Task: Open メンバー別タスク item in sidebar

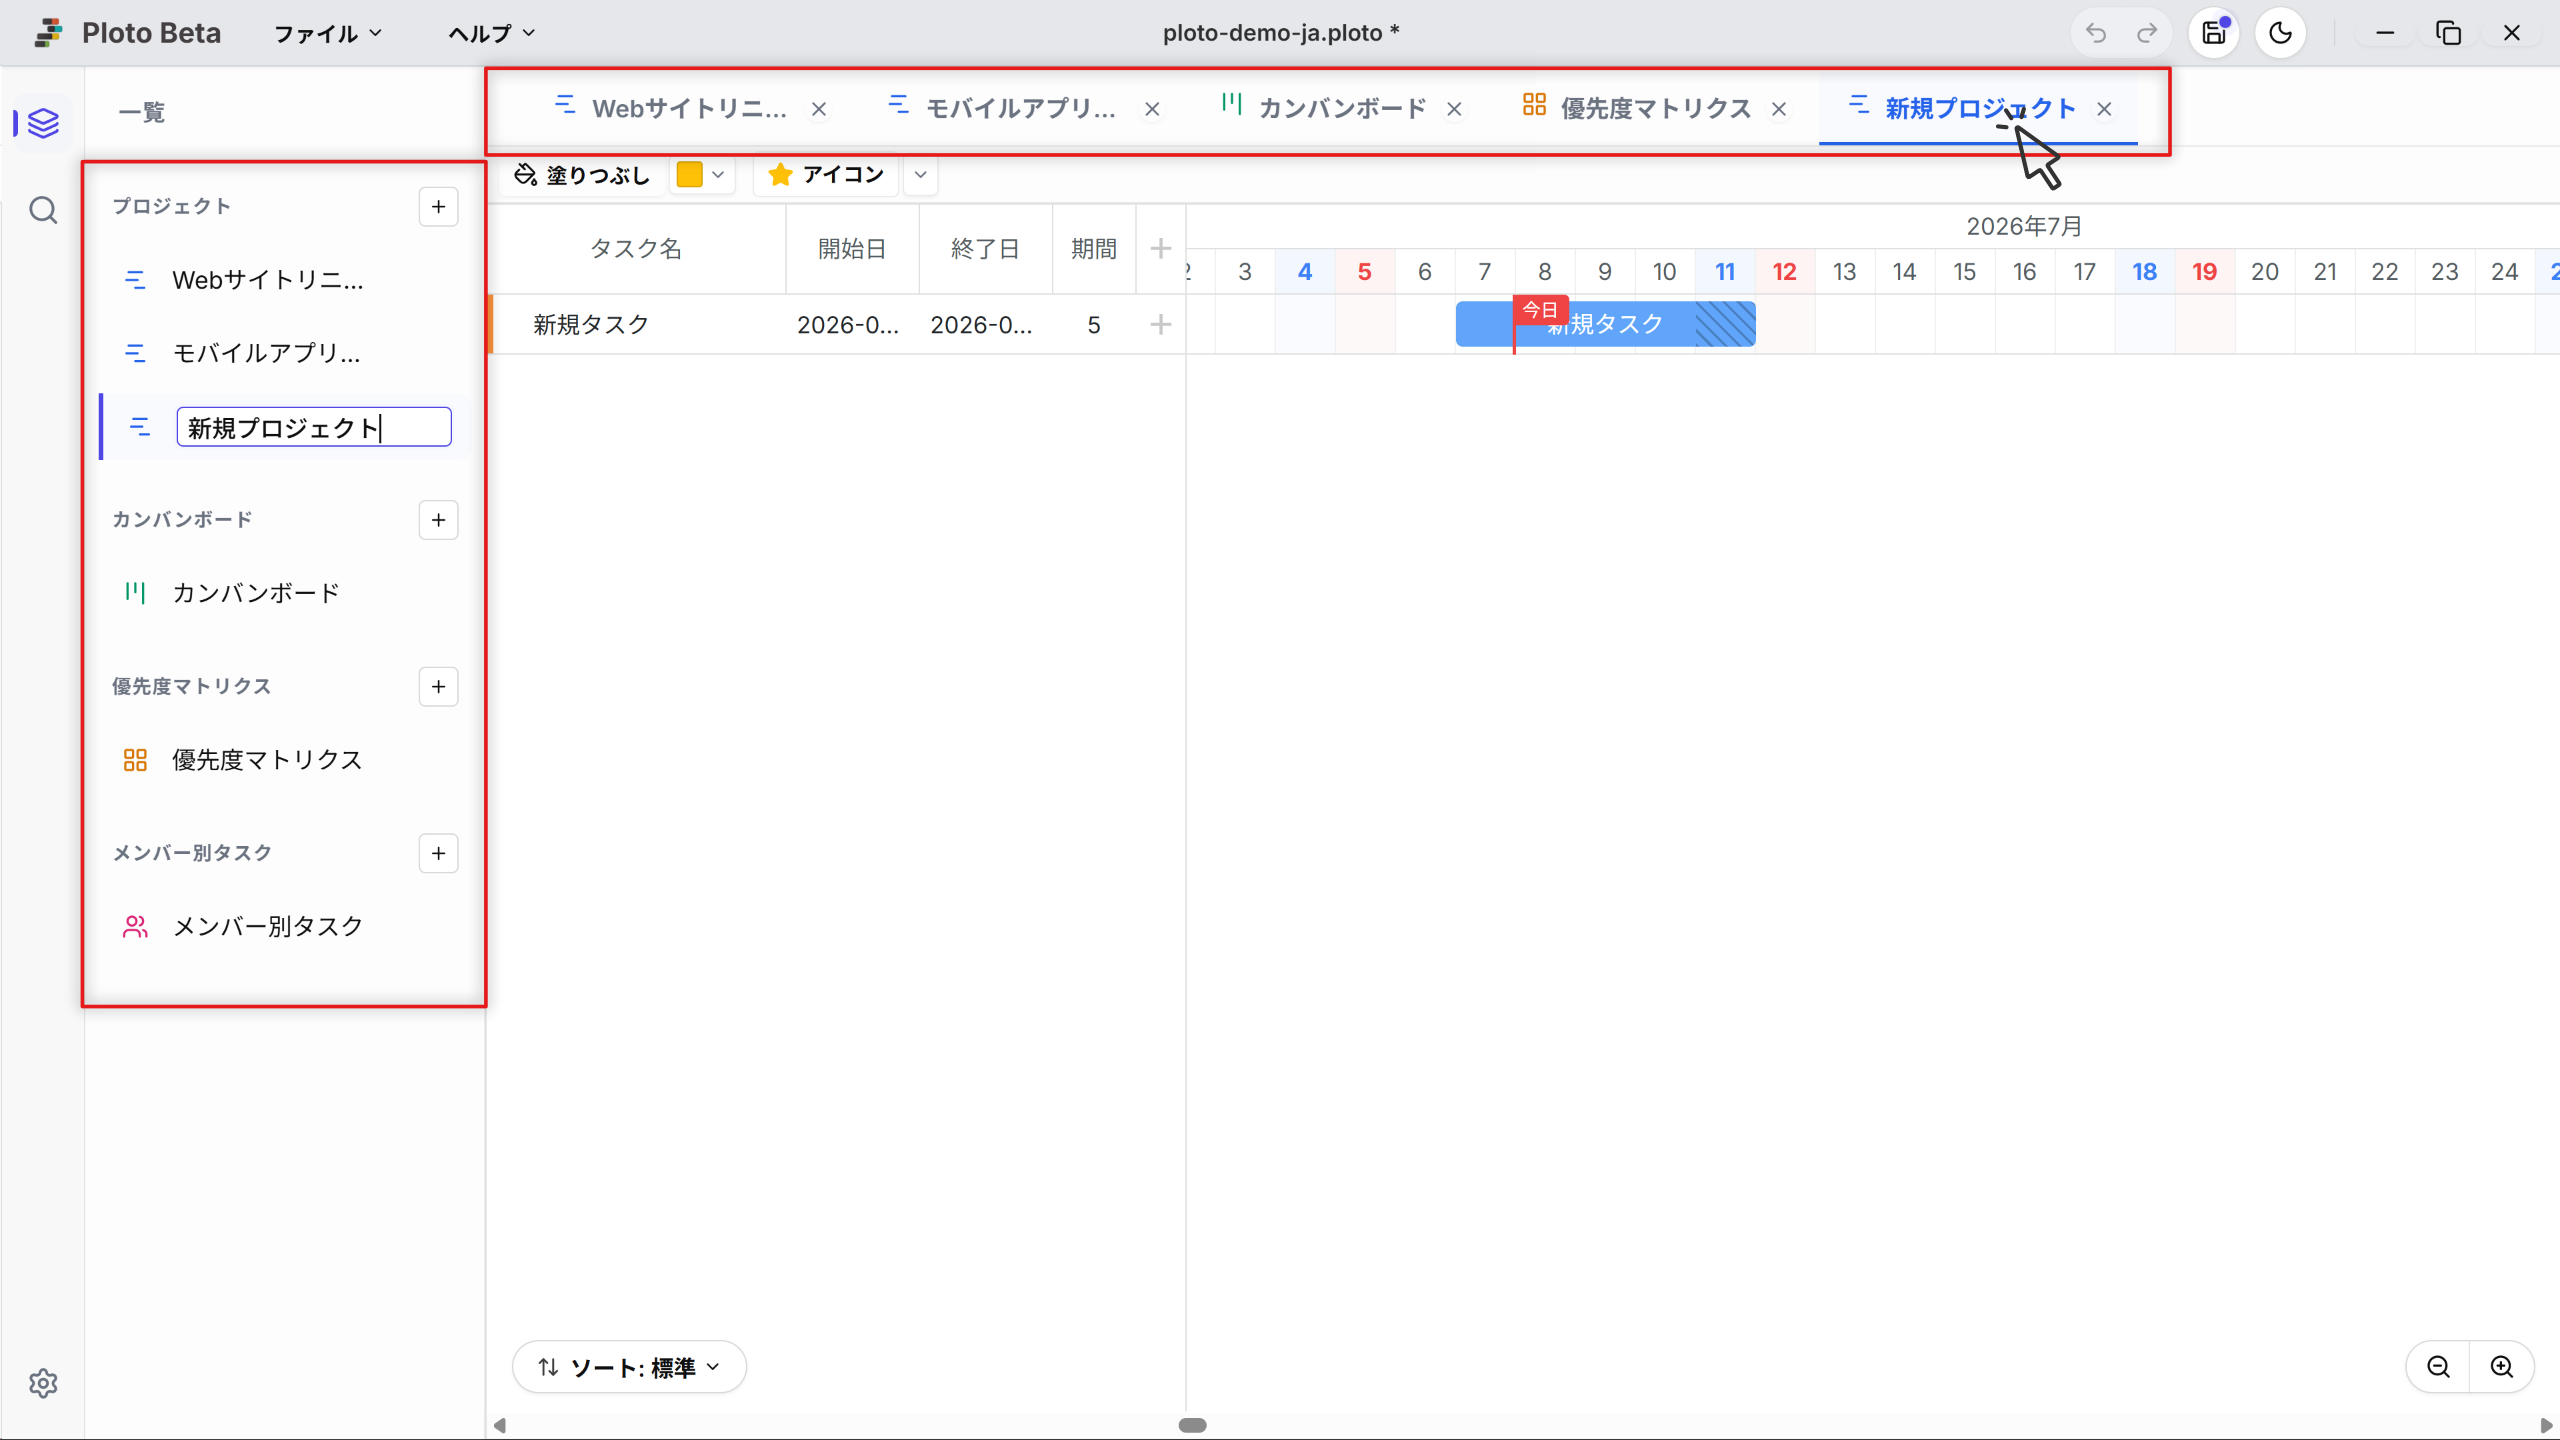Action: [284, 927]
